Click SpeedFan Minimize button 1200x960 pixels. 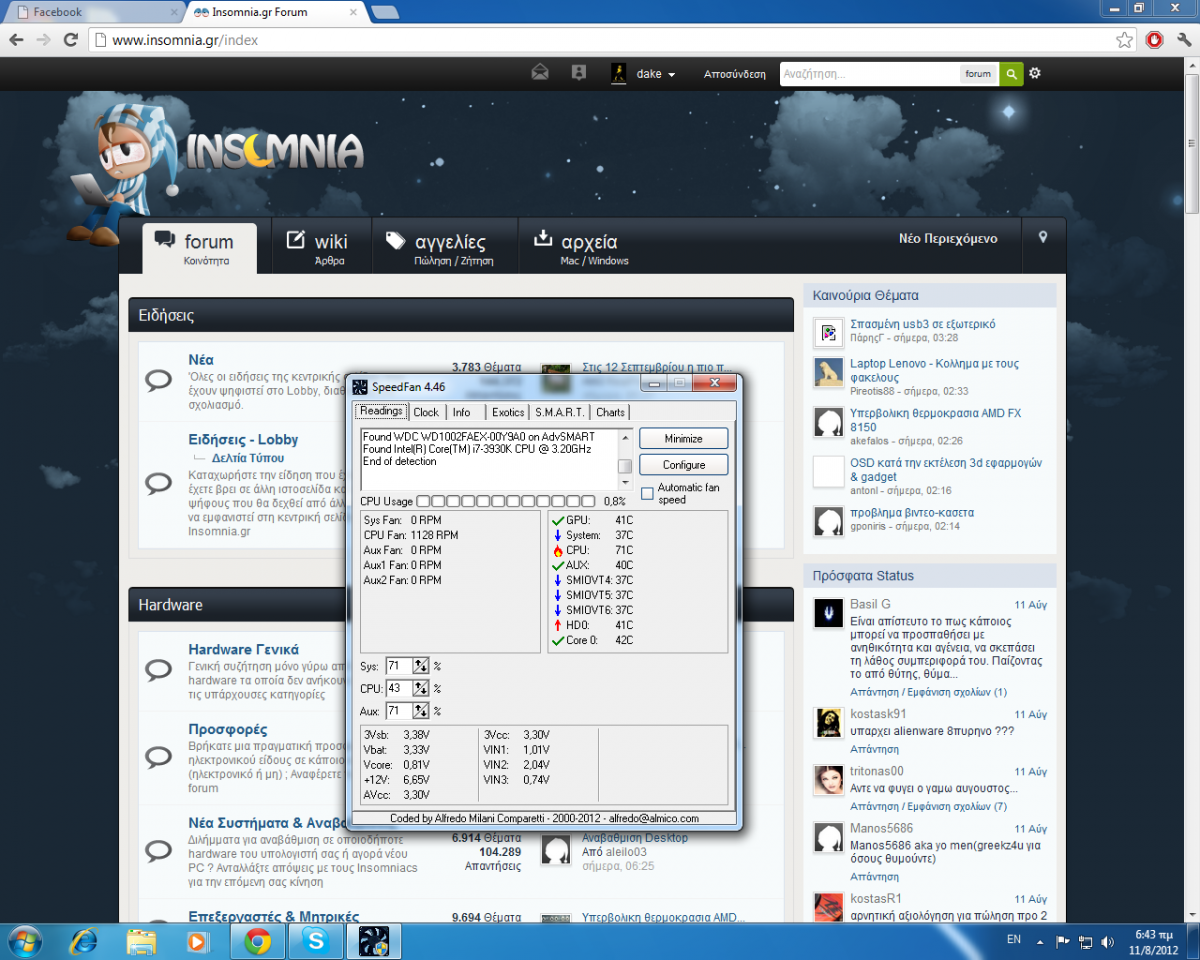[x=684, y=439]
